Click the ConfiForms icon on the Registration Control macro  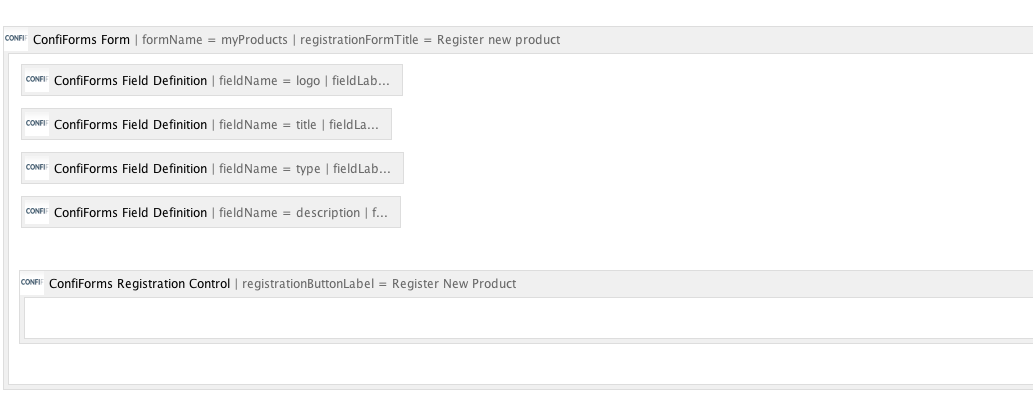[32, 283]
